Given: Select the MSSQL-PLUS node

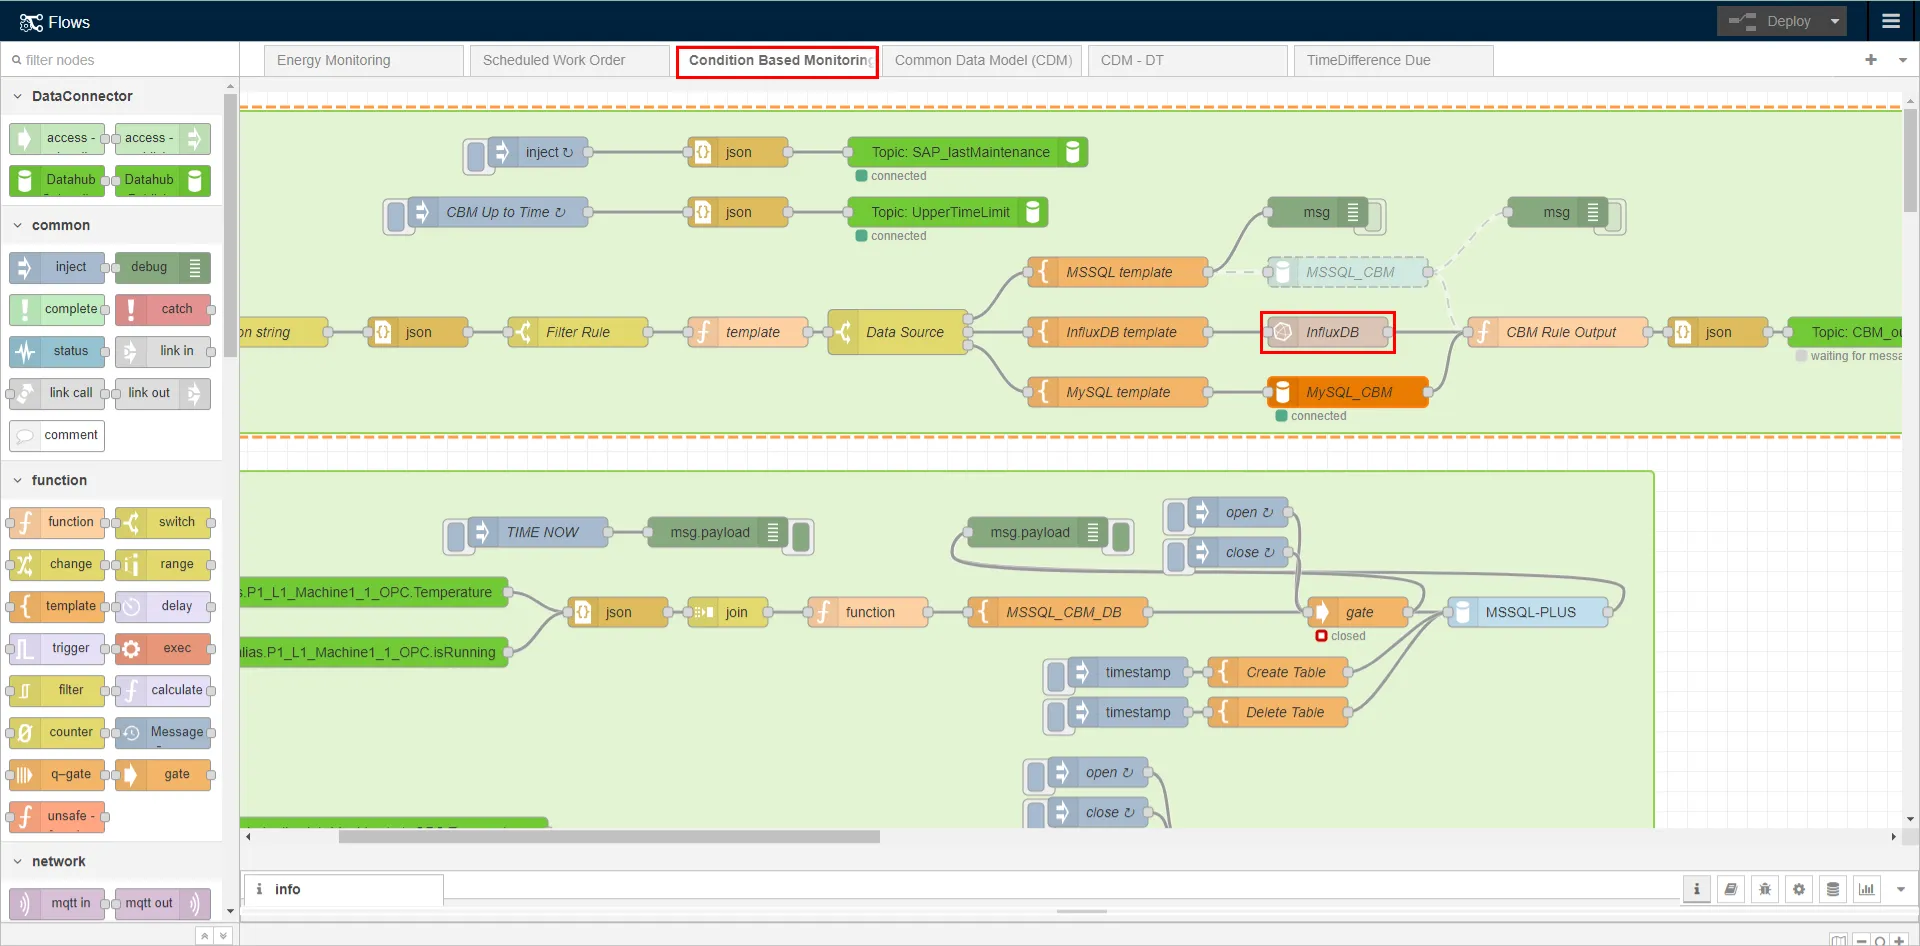Looking at the screenshot, I should pyautogui.click(x=1527, y=612).
